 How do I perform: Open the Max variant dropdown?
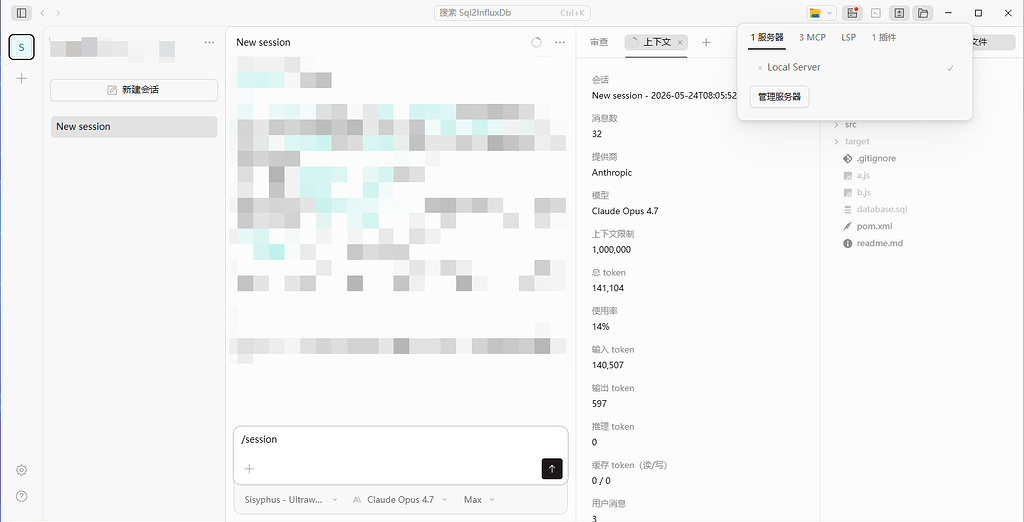coord(479,500)
